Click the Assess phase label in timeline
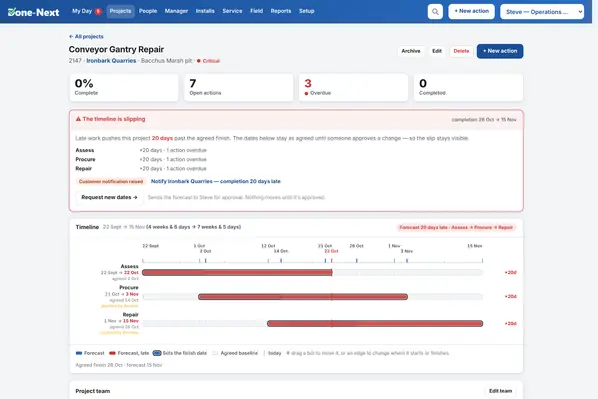The image size is (598, 399). click(129, 266)
